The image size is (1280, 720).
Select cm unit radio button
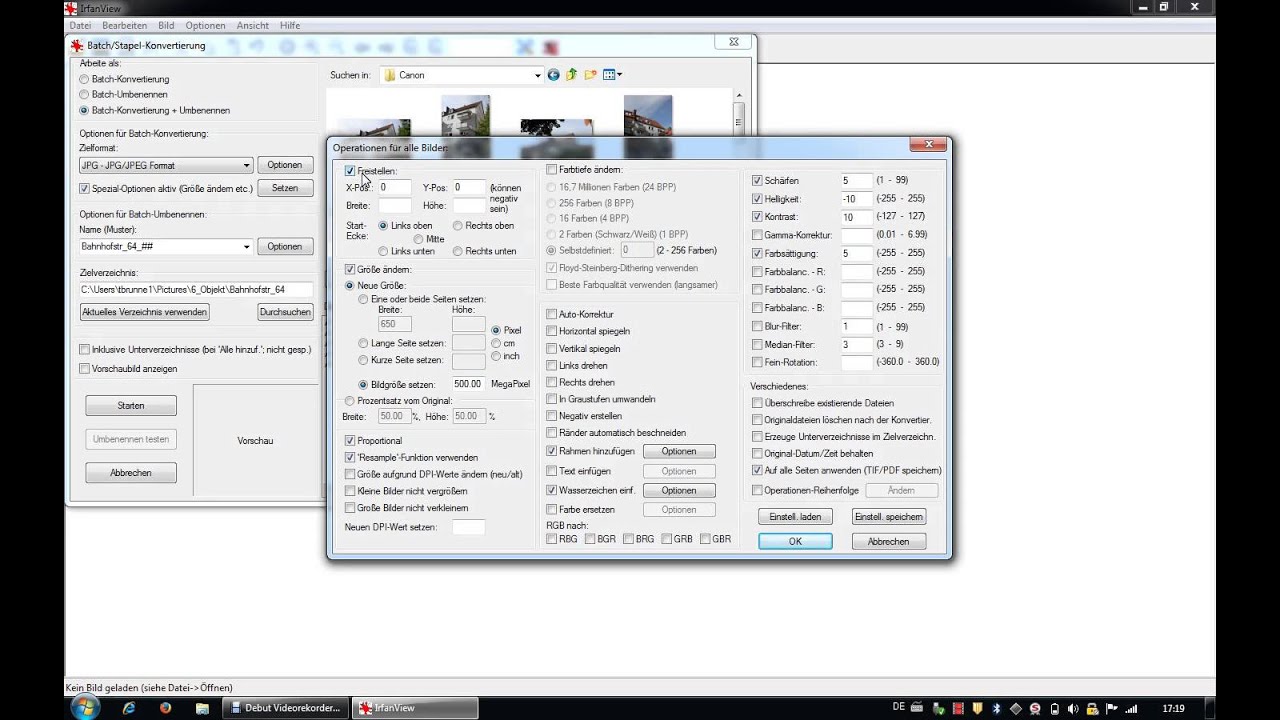coord(497,343)
